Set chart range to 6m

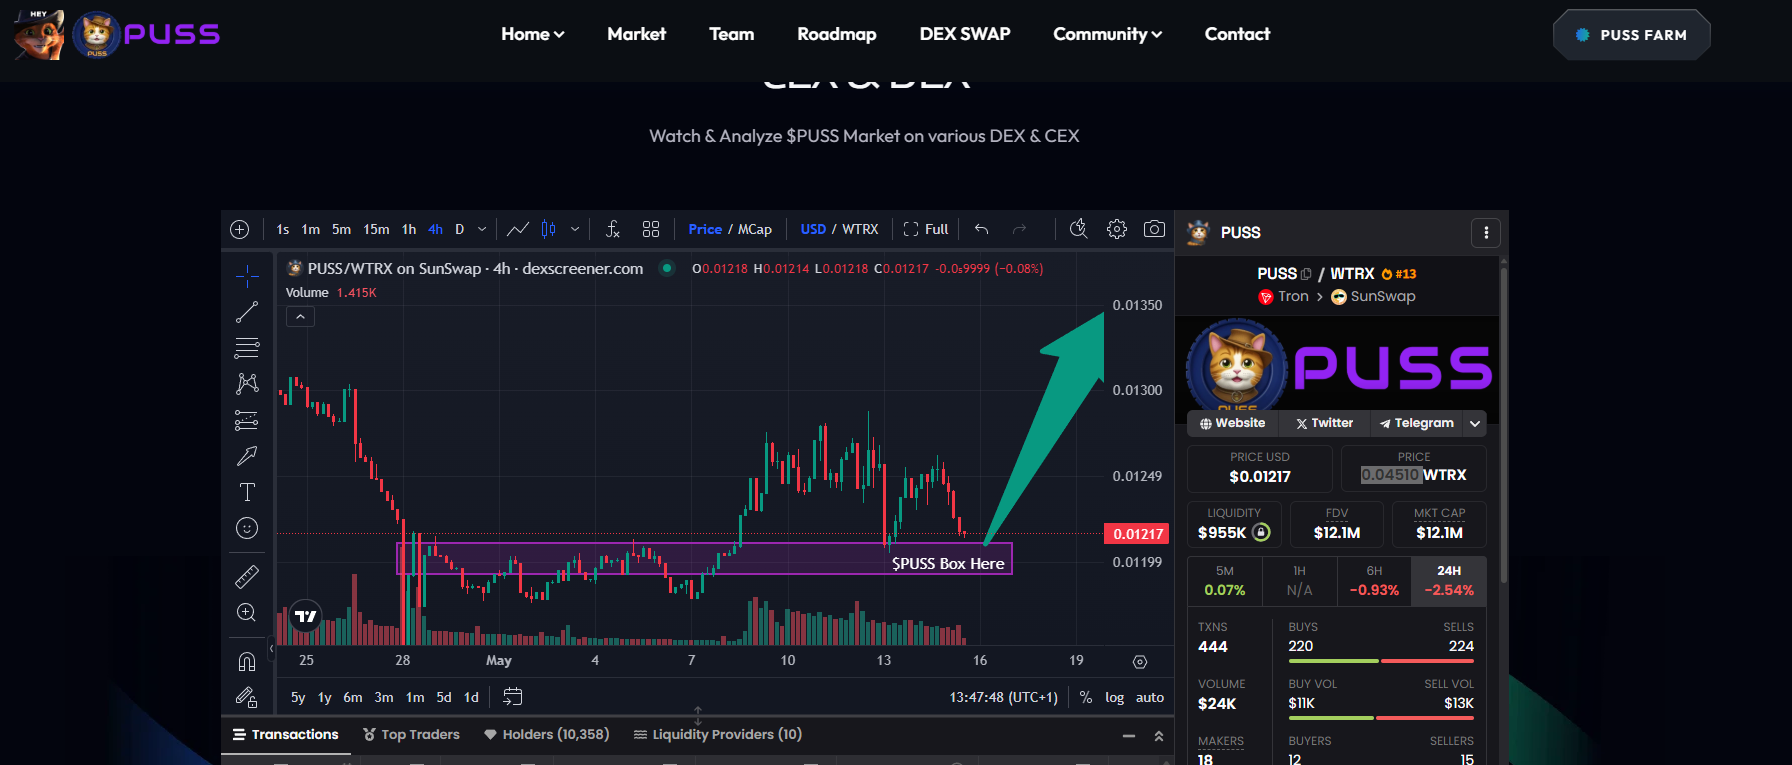click(353, 697)
